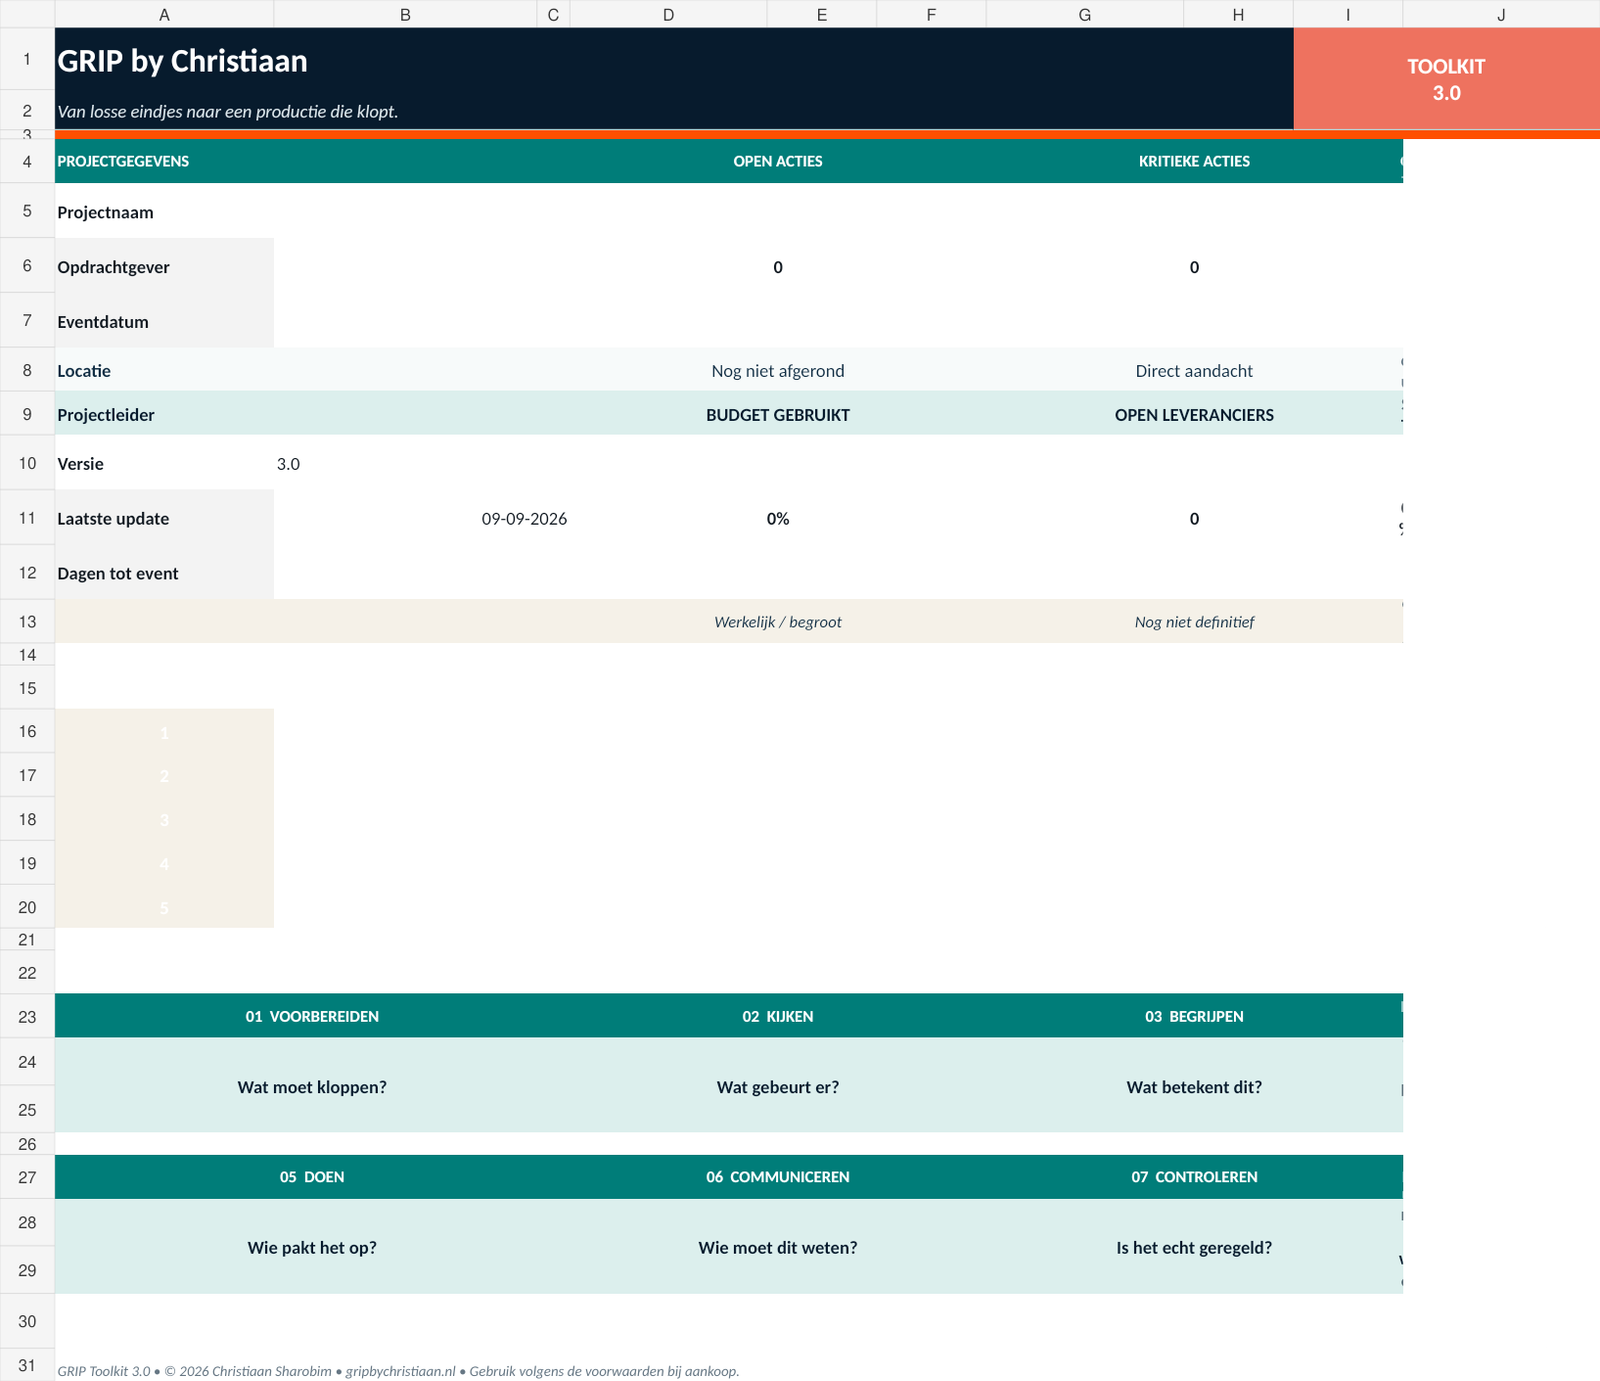
Task: Click the Projectleider label cell
Action: pyautogui.click(x=164, y=414)
